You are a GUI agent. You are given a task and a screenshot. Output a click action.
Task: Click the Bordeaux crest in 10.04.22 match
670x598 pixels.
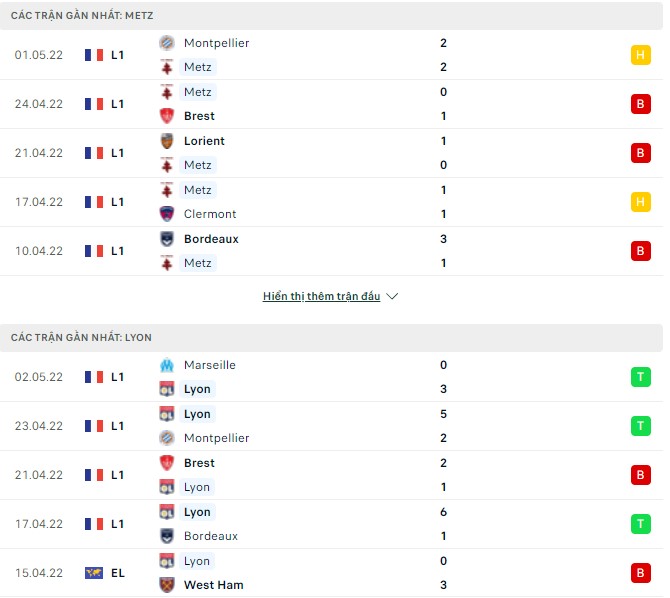(x=167, y=239)
